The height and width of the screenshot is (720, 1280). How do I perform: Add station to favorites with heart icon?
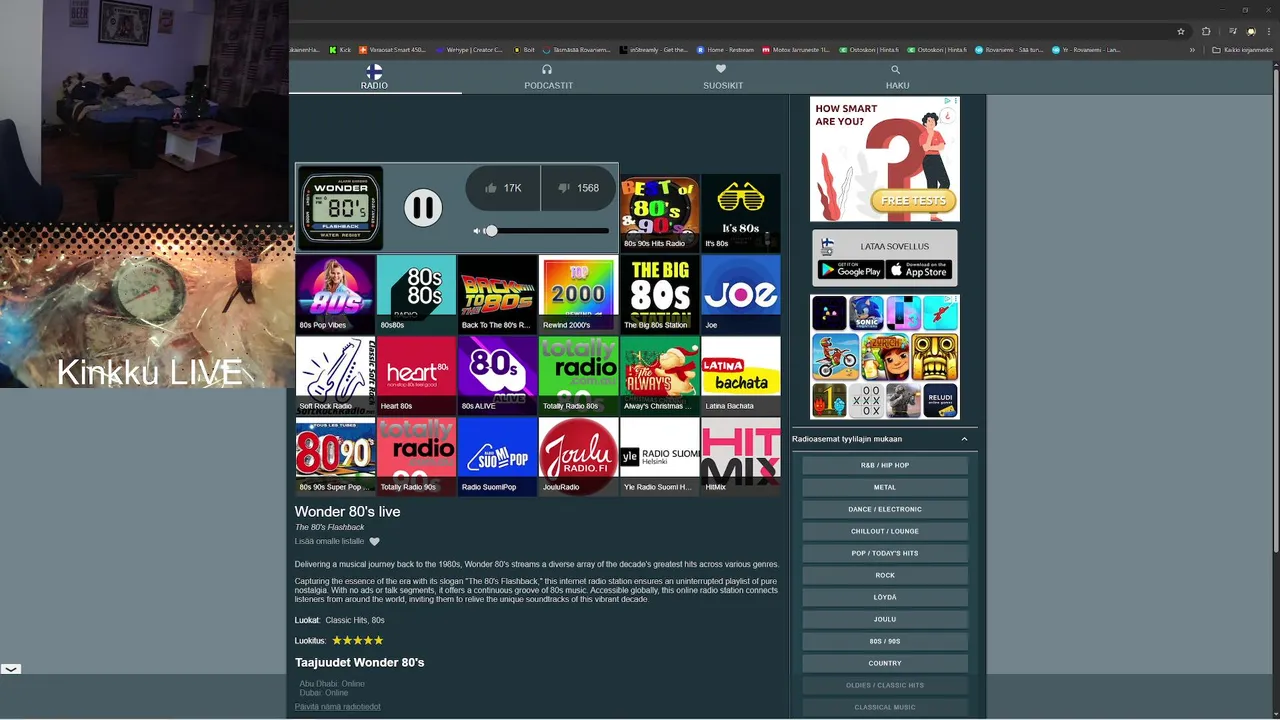[x=375, y=542]
